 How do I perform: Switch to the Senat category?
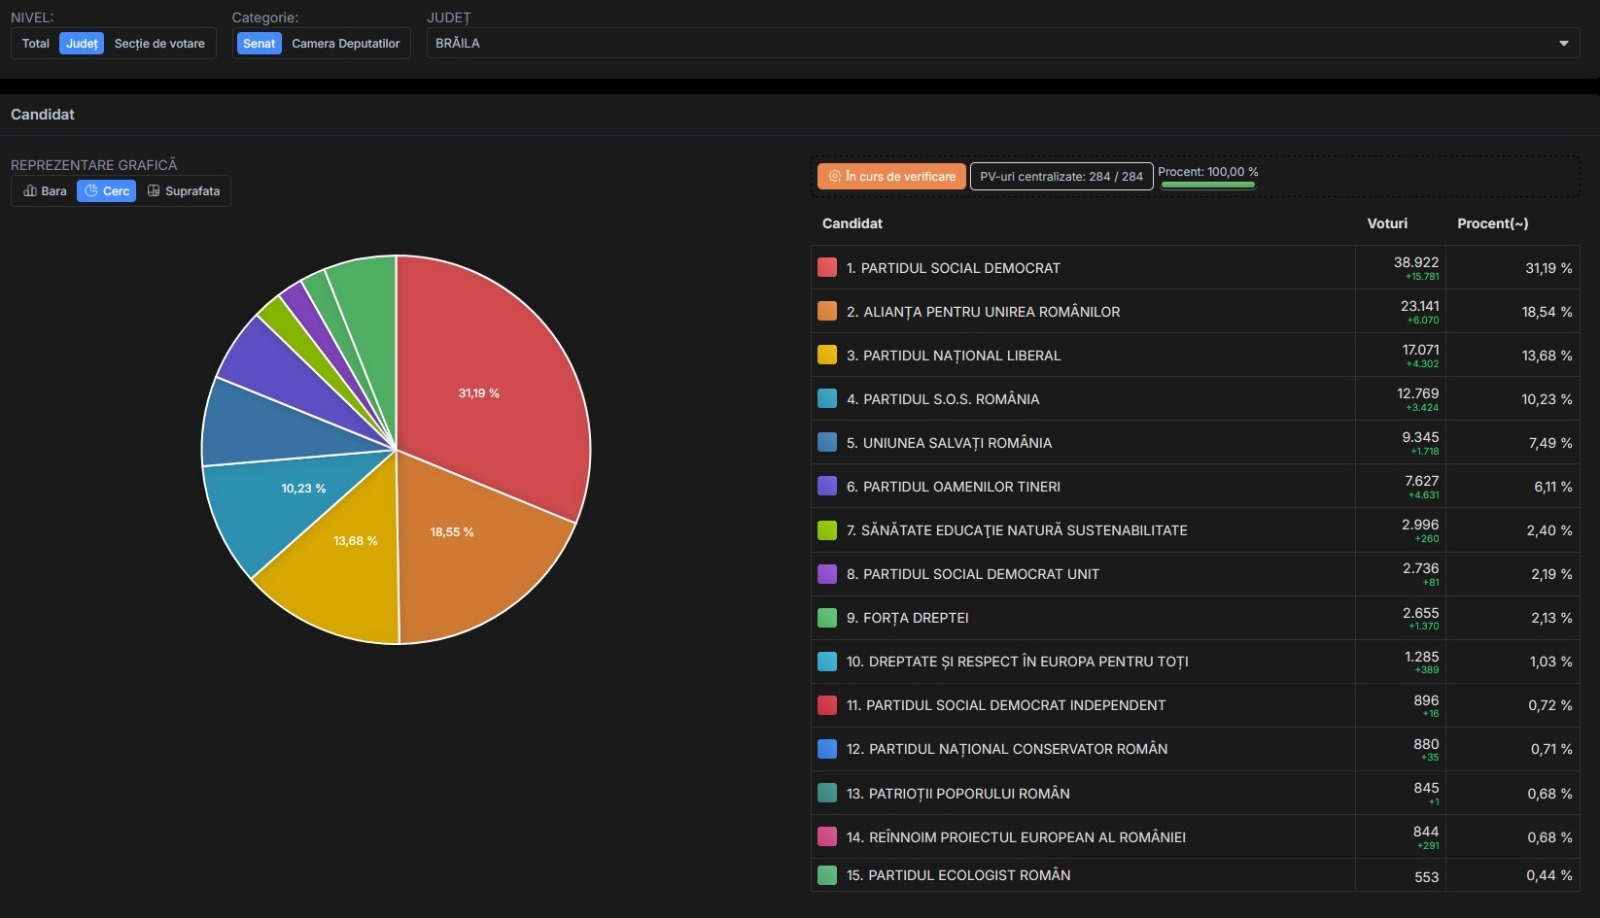[x=259, y=43]
